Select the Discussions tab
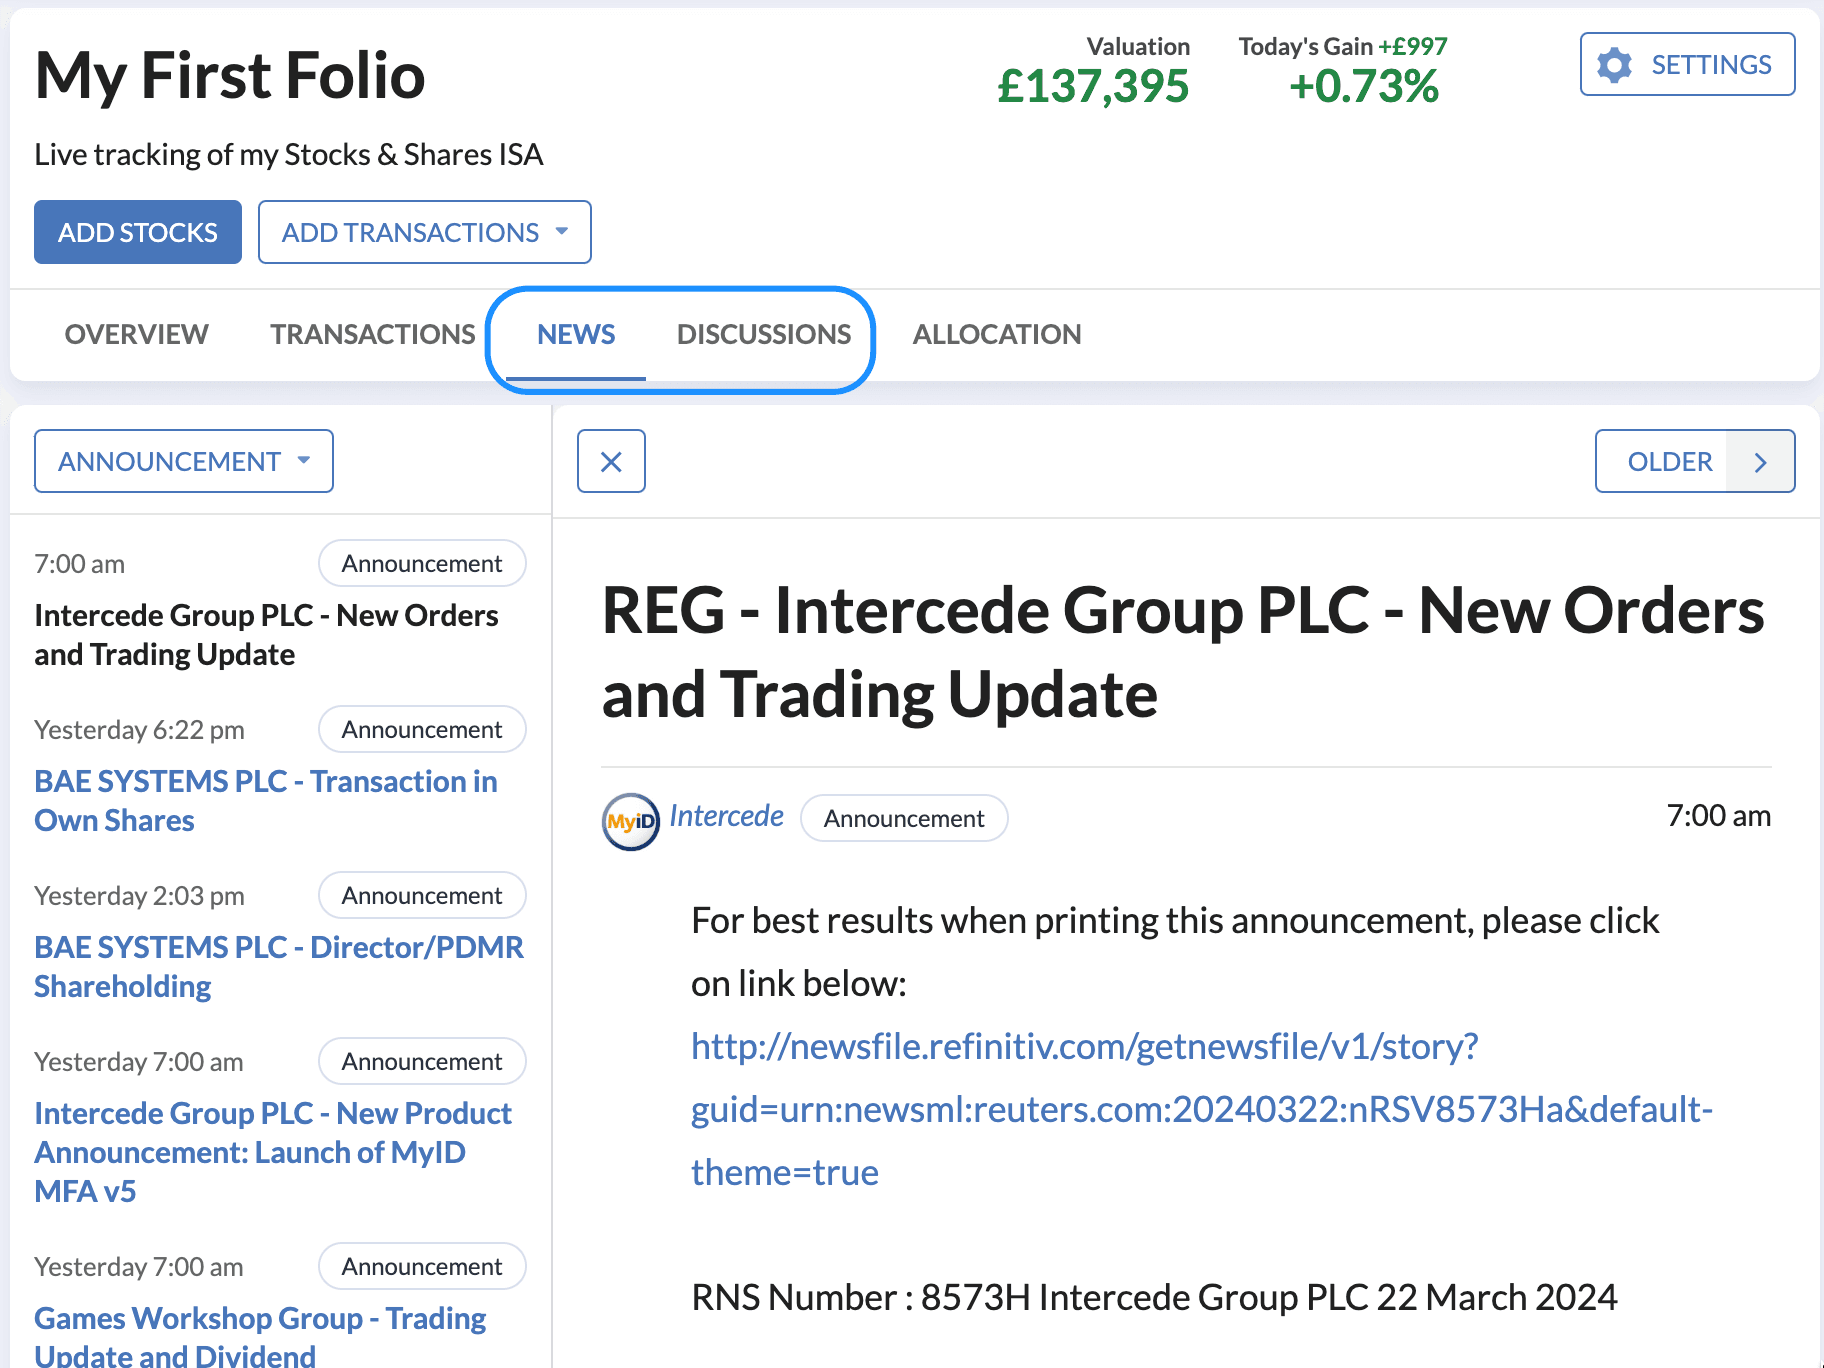 click(763, 334)
